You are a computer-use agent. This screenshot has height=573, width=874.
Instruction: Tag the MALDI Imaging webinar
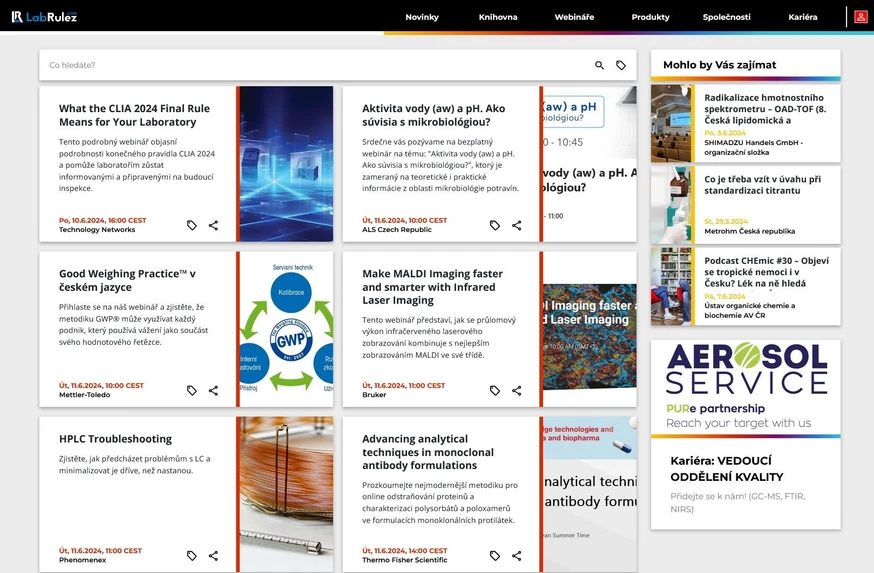[495, 390]
